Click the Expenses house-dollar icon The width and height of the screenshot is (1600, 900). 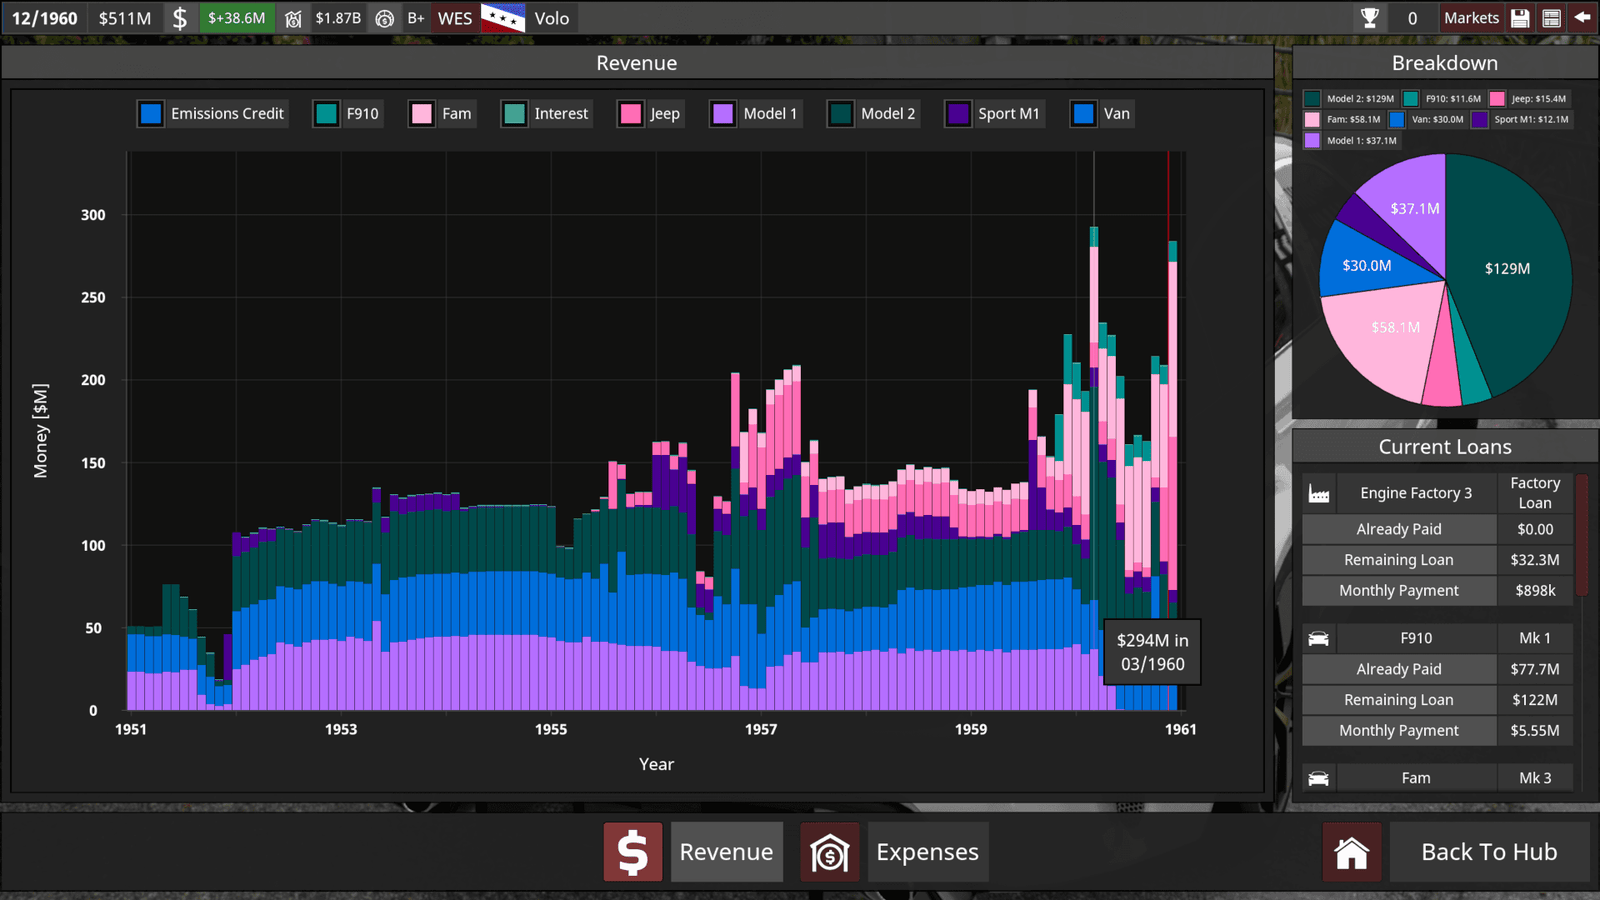[x=829, y=852]
